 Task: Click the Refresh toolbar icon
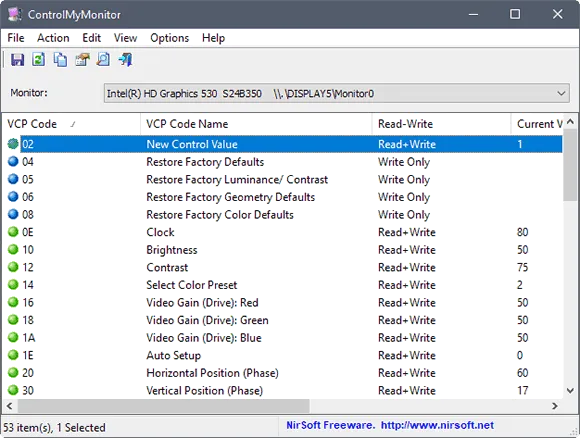pos(38,59)
